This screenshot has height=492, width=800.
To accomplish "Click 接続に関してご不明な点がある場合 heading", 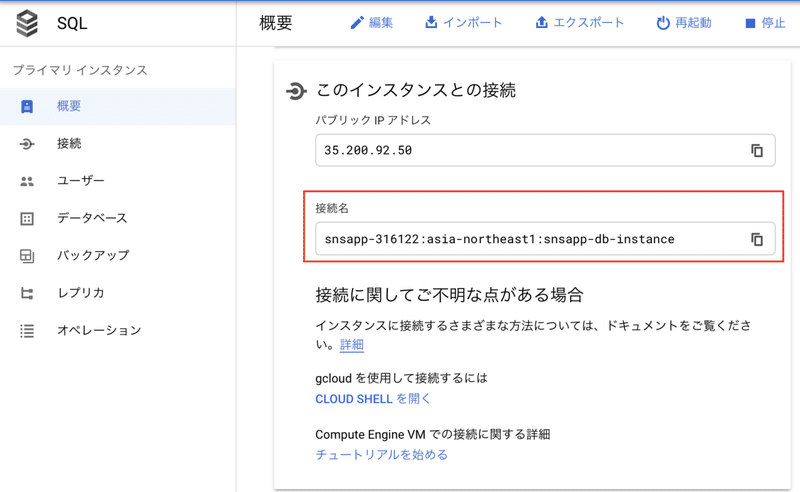I will [449, 295].
